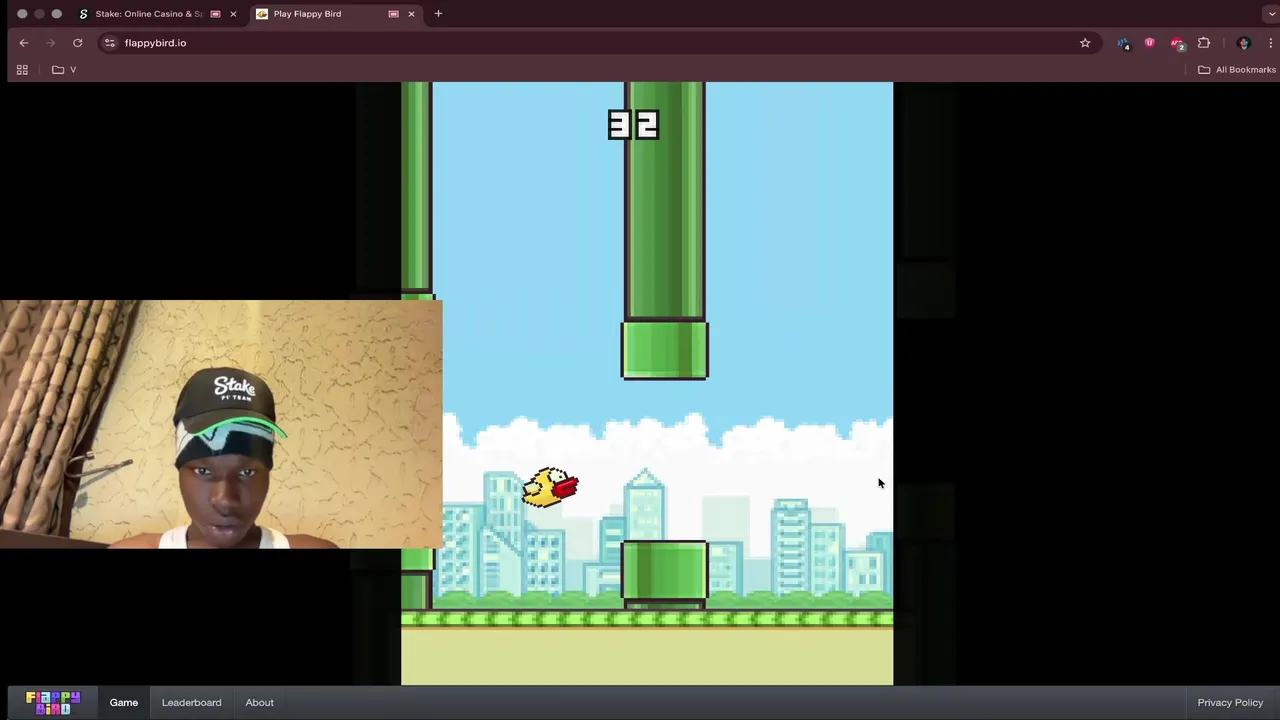
Task: Open the blue extension with badge 4
Action: click(x=1124, y=43)
